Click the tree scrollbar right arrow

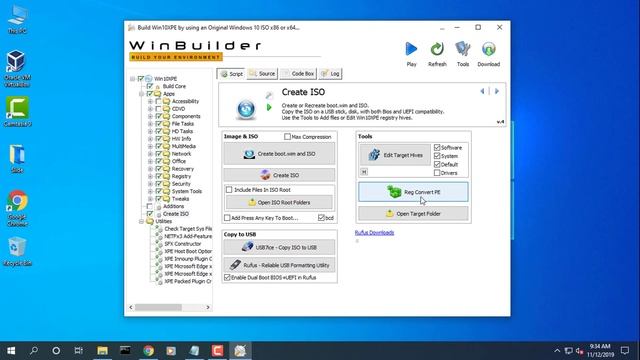point(208,307)
